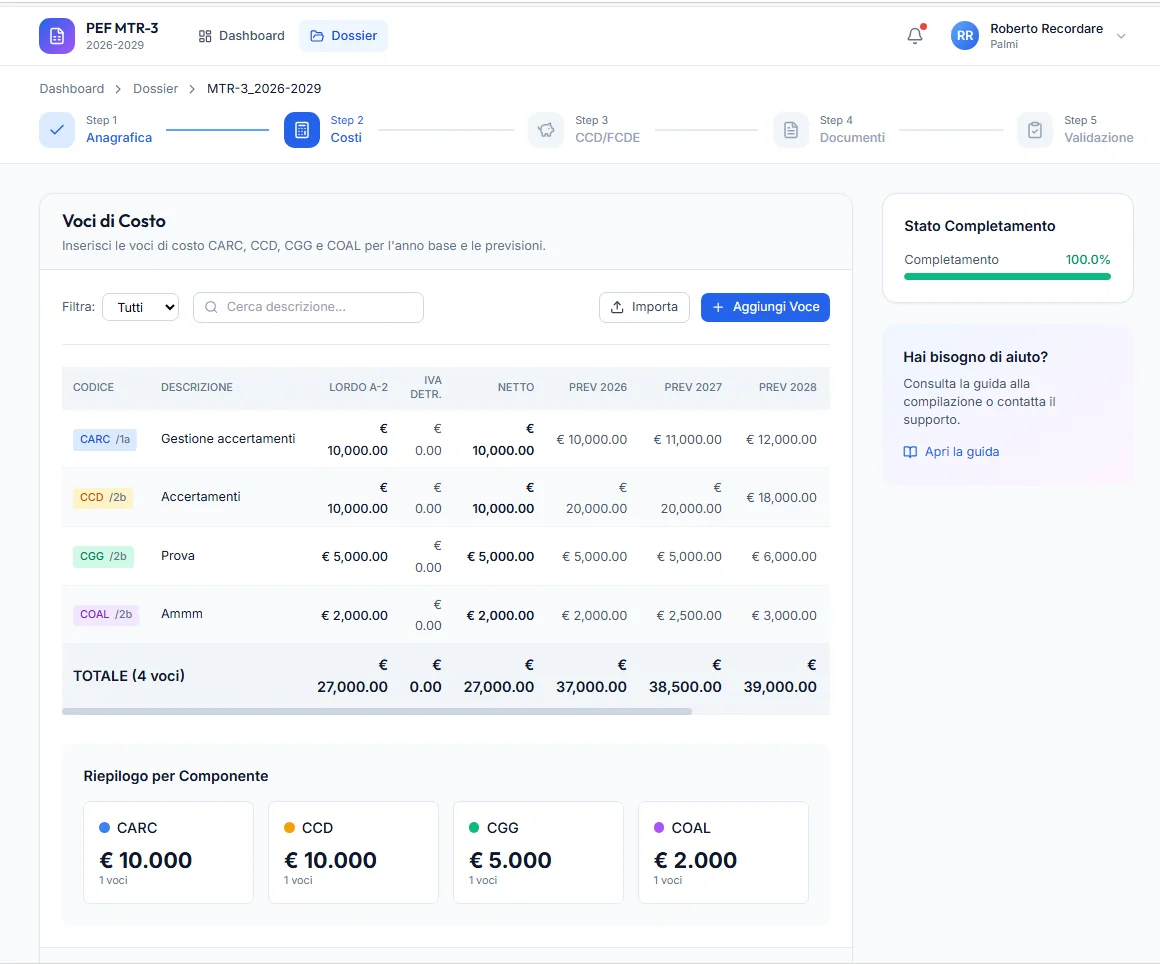Screen dimensions: 1160x964
Task: Click the Prova row description
Action: [x=178, y=556]
